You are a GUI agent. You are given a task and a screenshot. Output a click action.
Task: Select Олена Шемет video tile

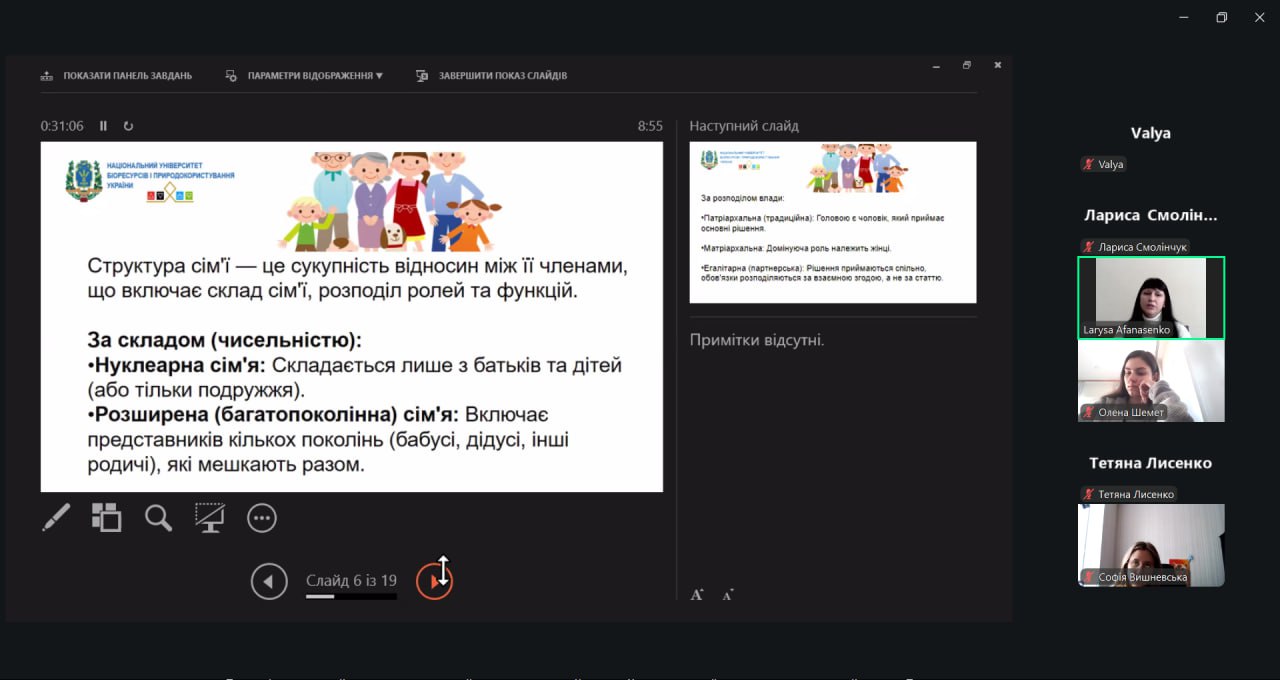click(1151, 381)
